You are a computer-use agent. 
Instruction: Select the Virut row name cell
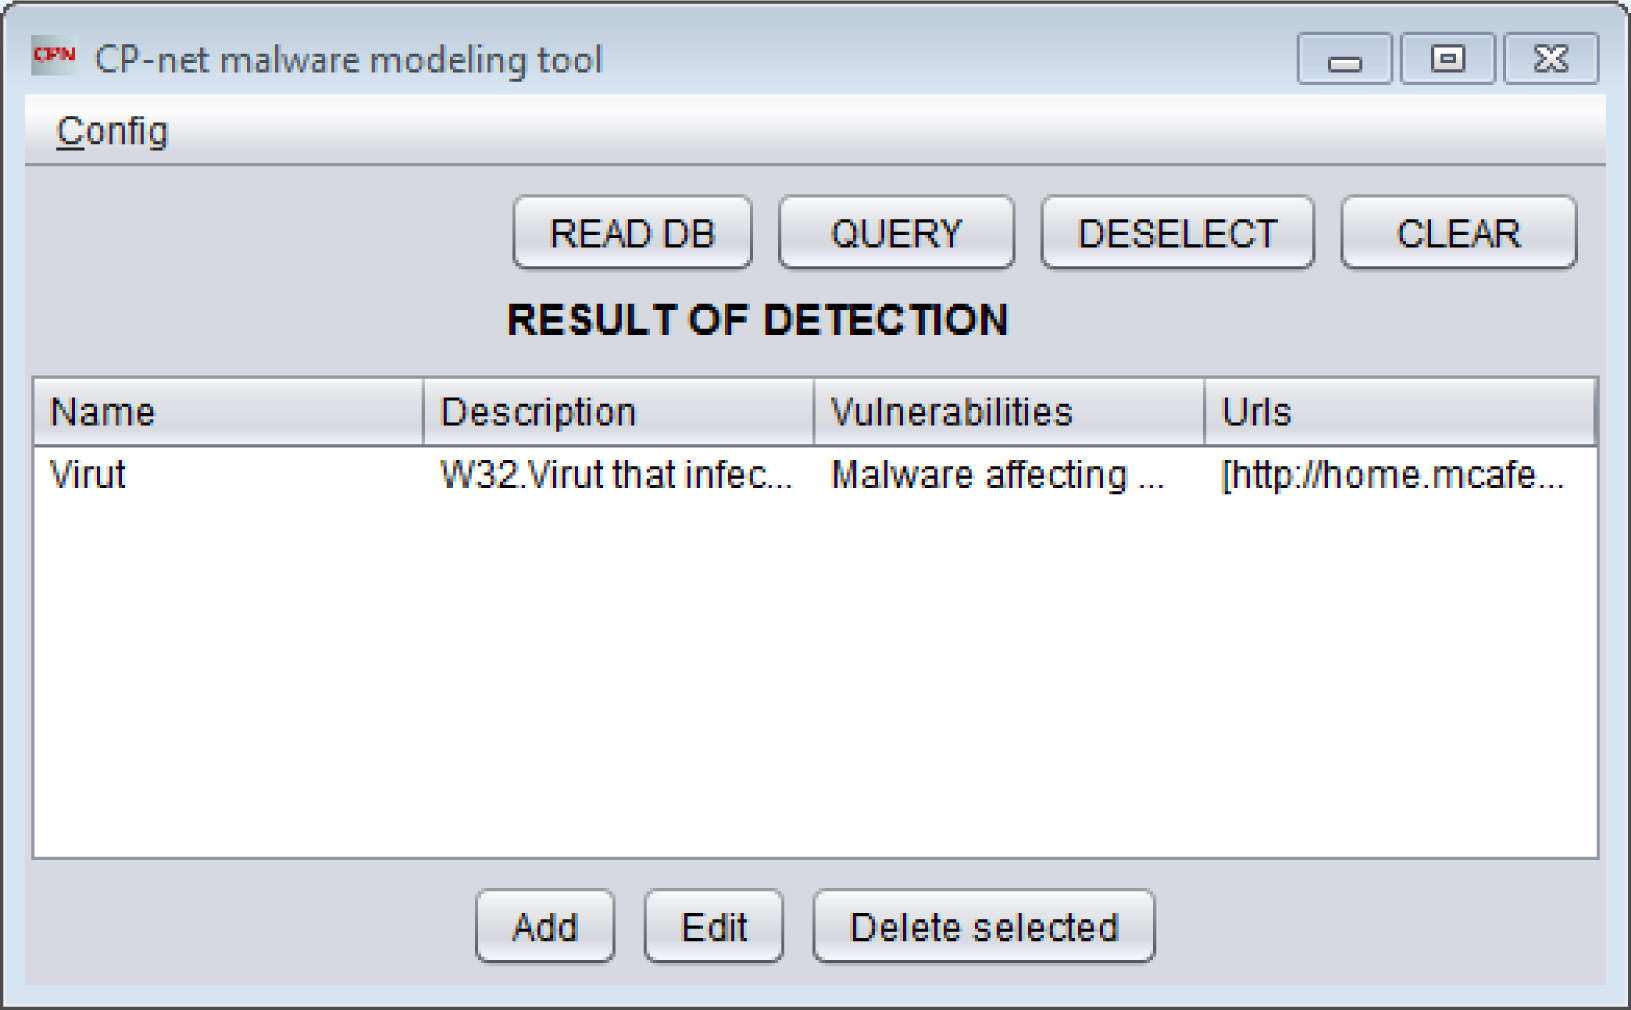coord(228,475)
